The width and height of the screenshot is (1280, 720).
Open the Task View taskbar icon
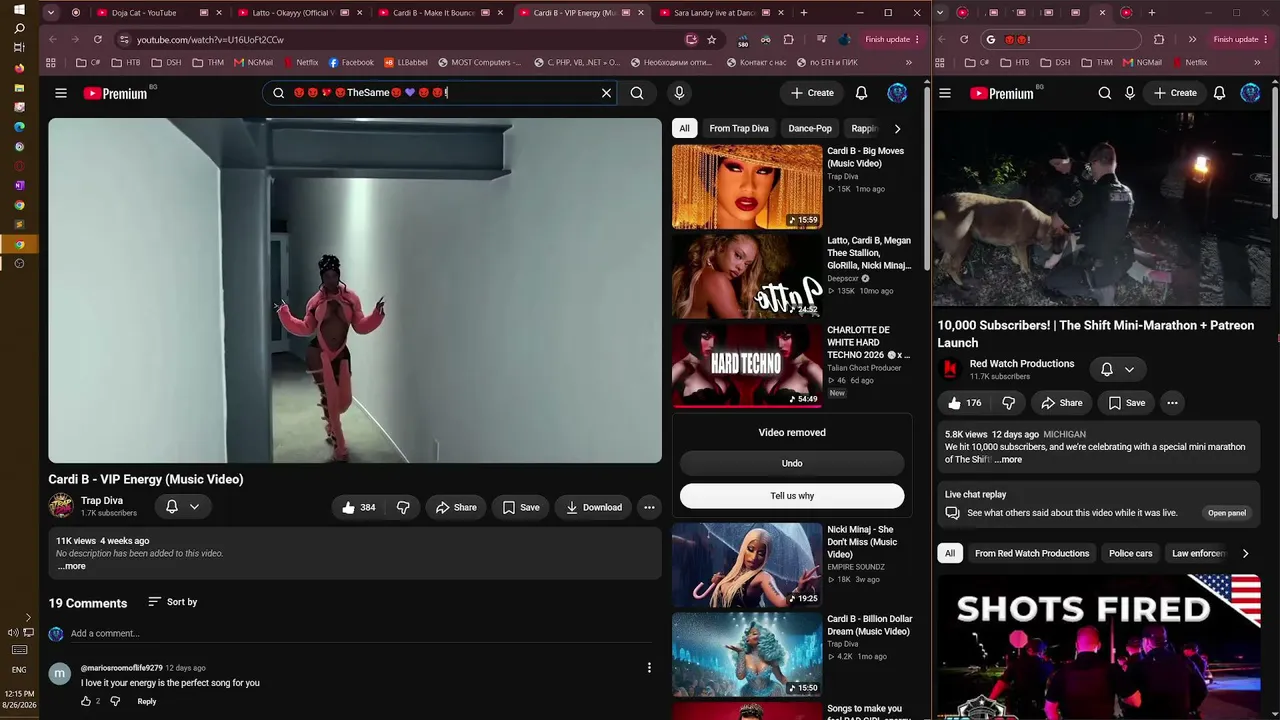[x=19, y=48]
